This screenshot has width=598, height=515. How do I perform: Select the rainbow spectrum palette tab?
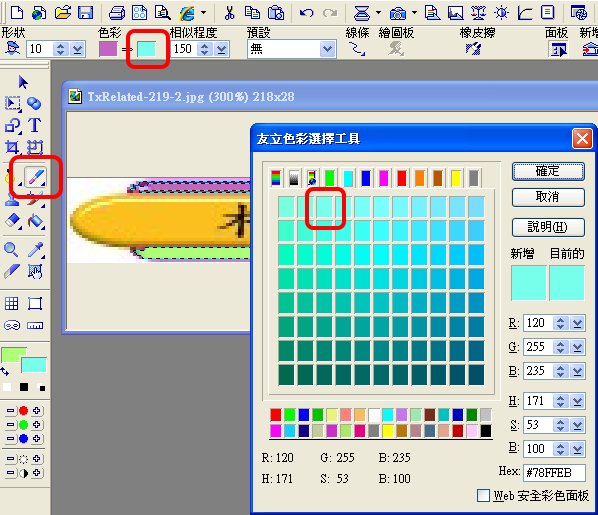[x=276, y=178]
